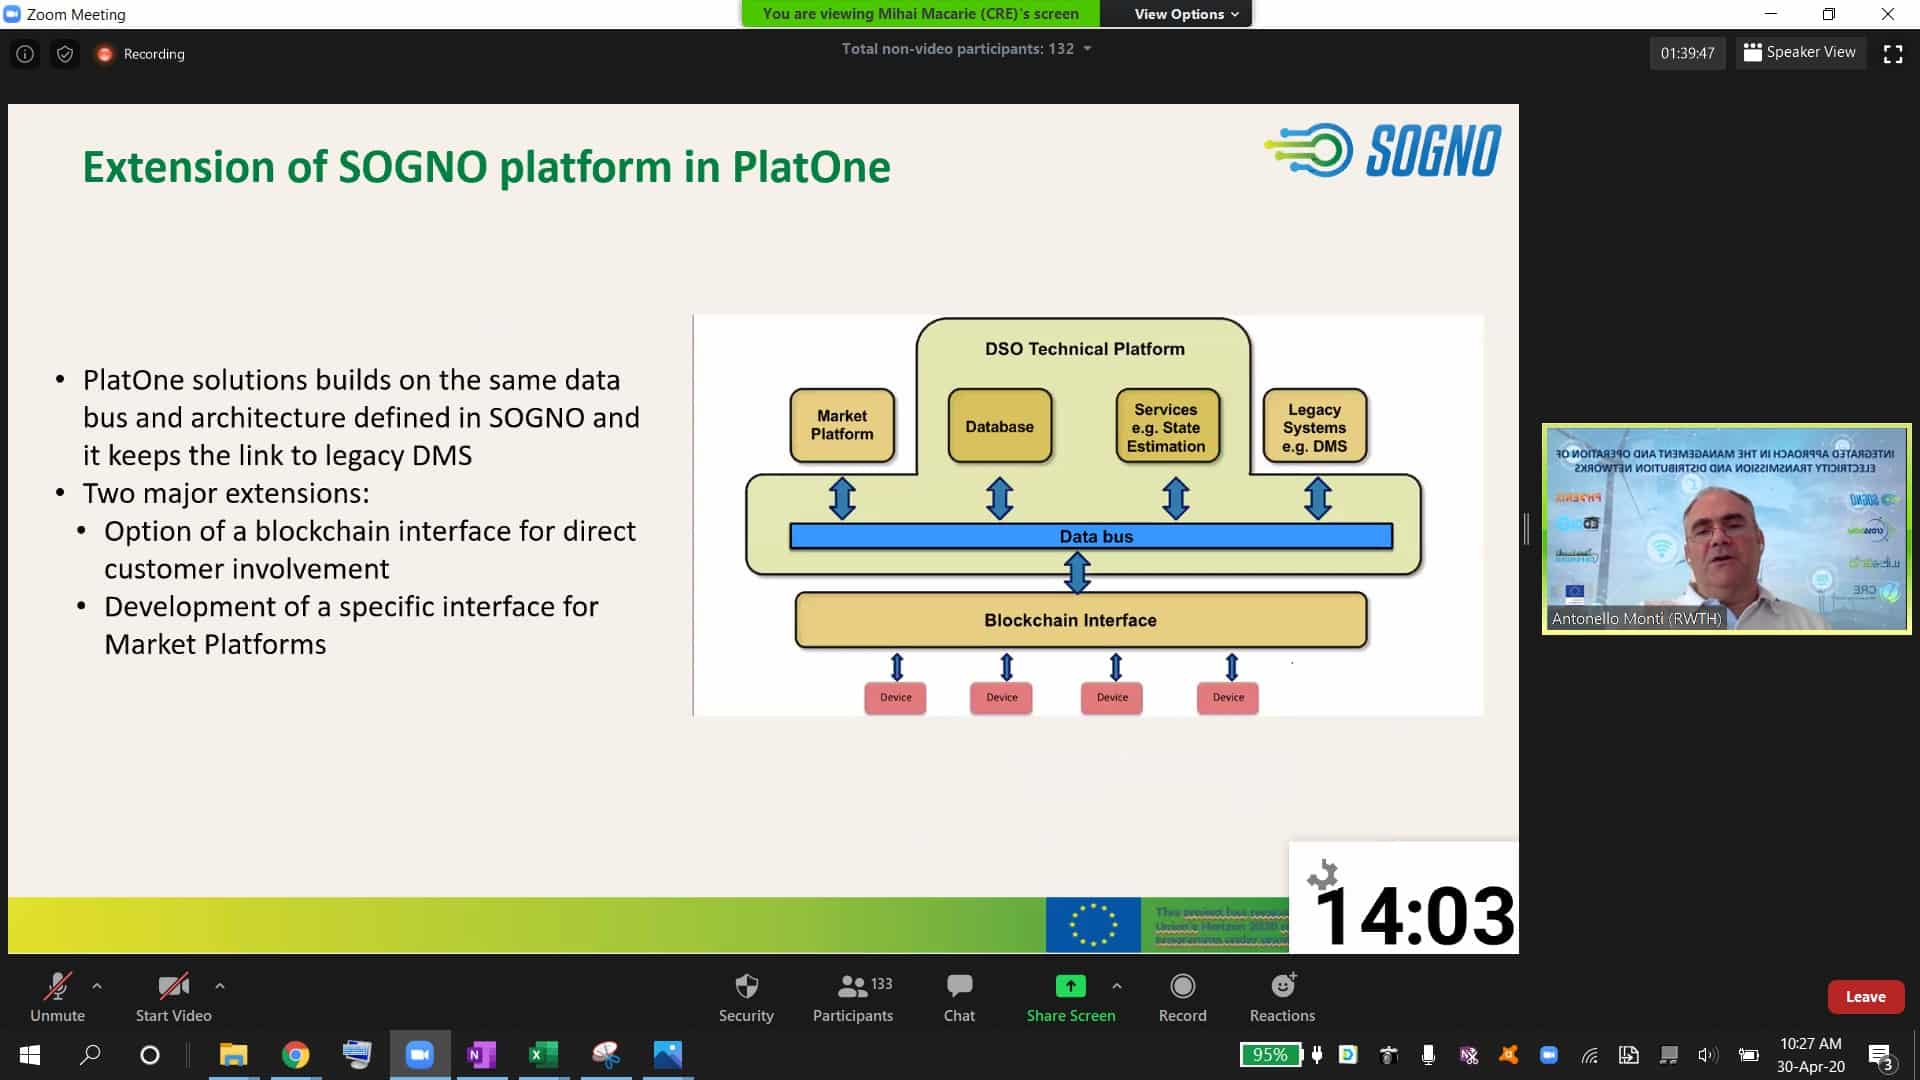Enter full screen mode
Screen dimensions: 1920x1080
pos(1893,54)
